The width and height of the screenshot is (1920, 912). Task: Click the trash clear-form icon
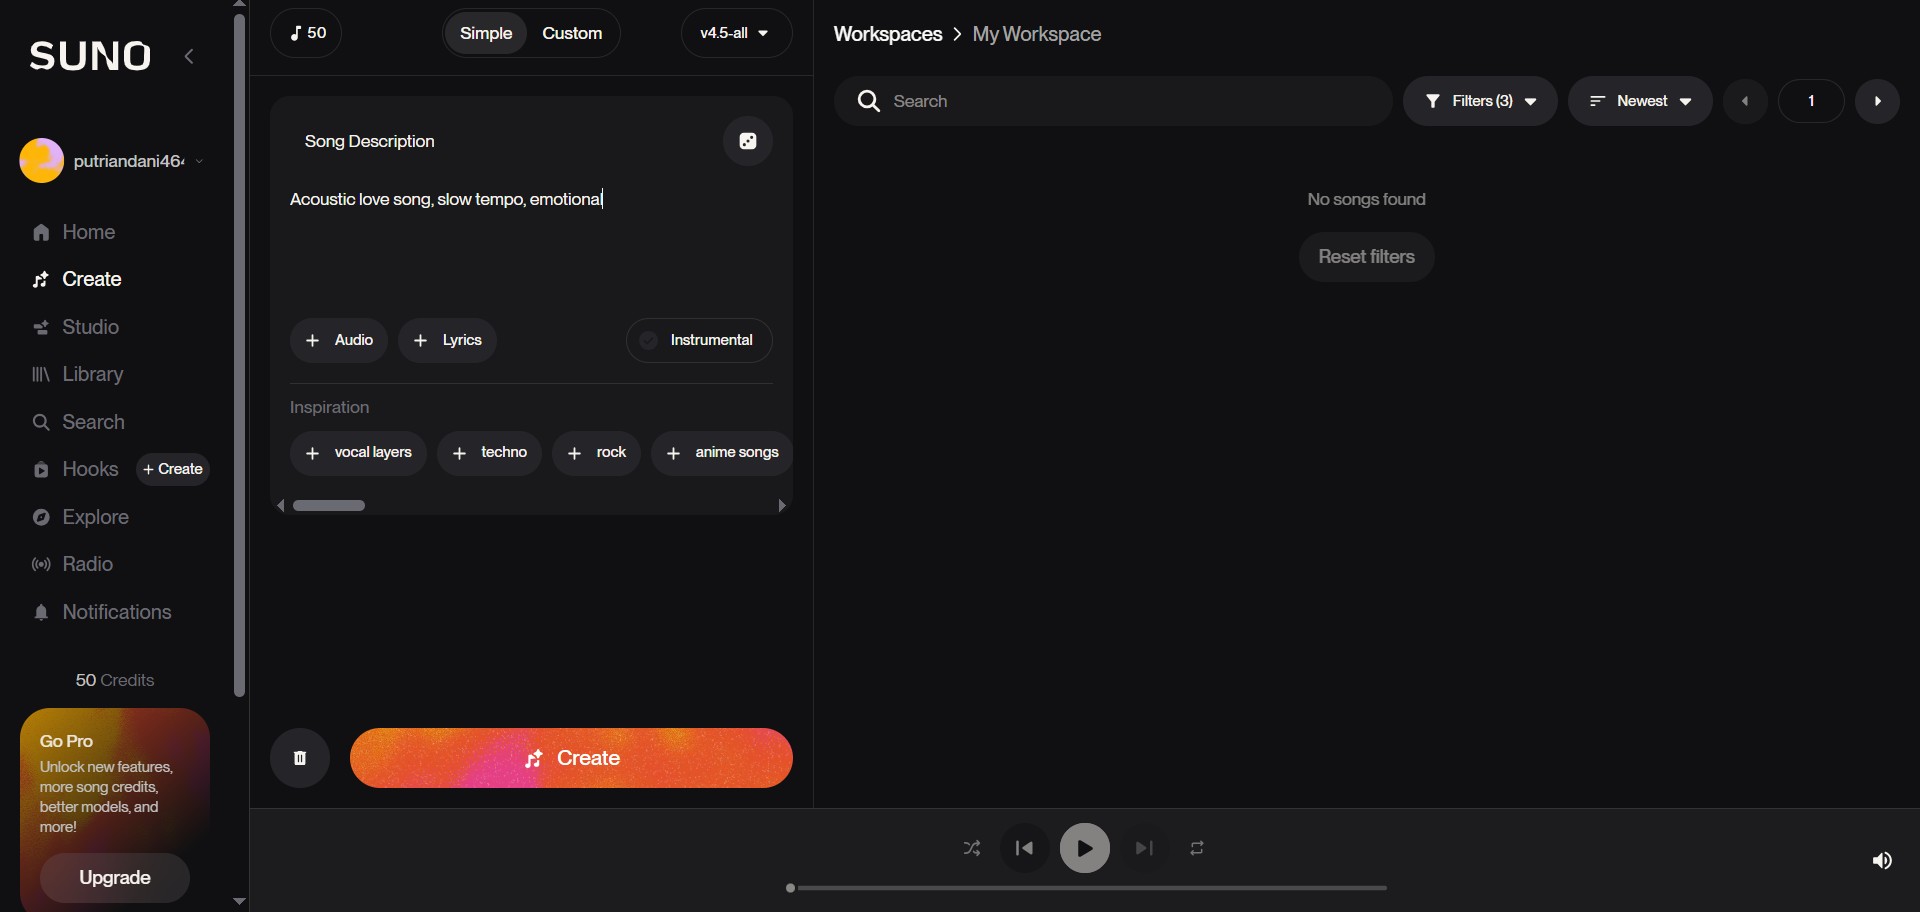coord(300,758)
